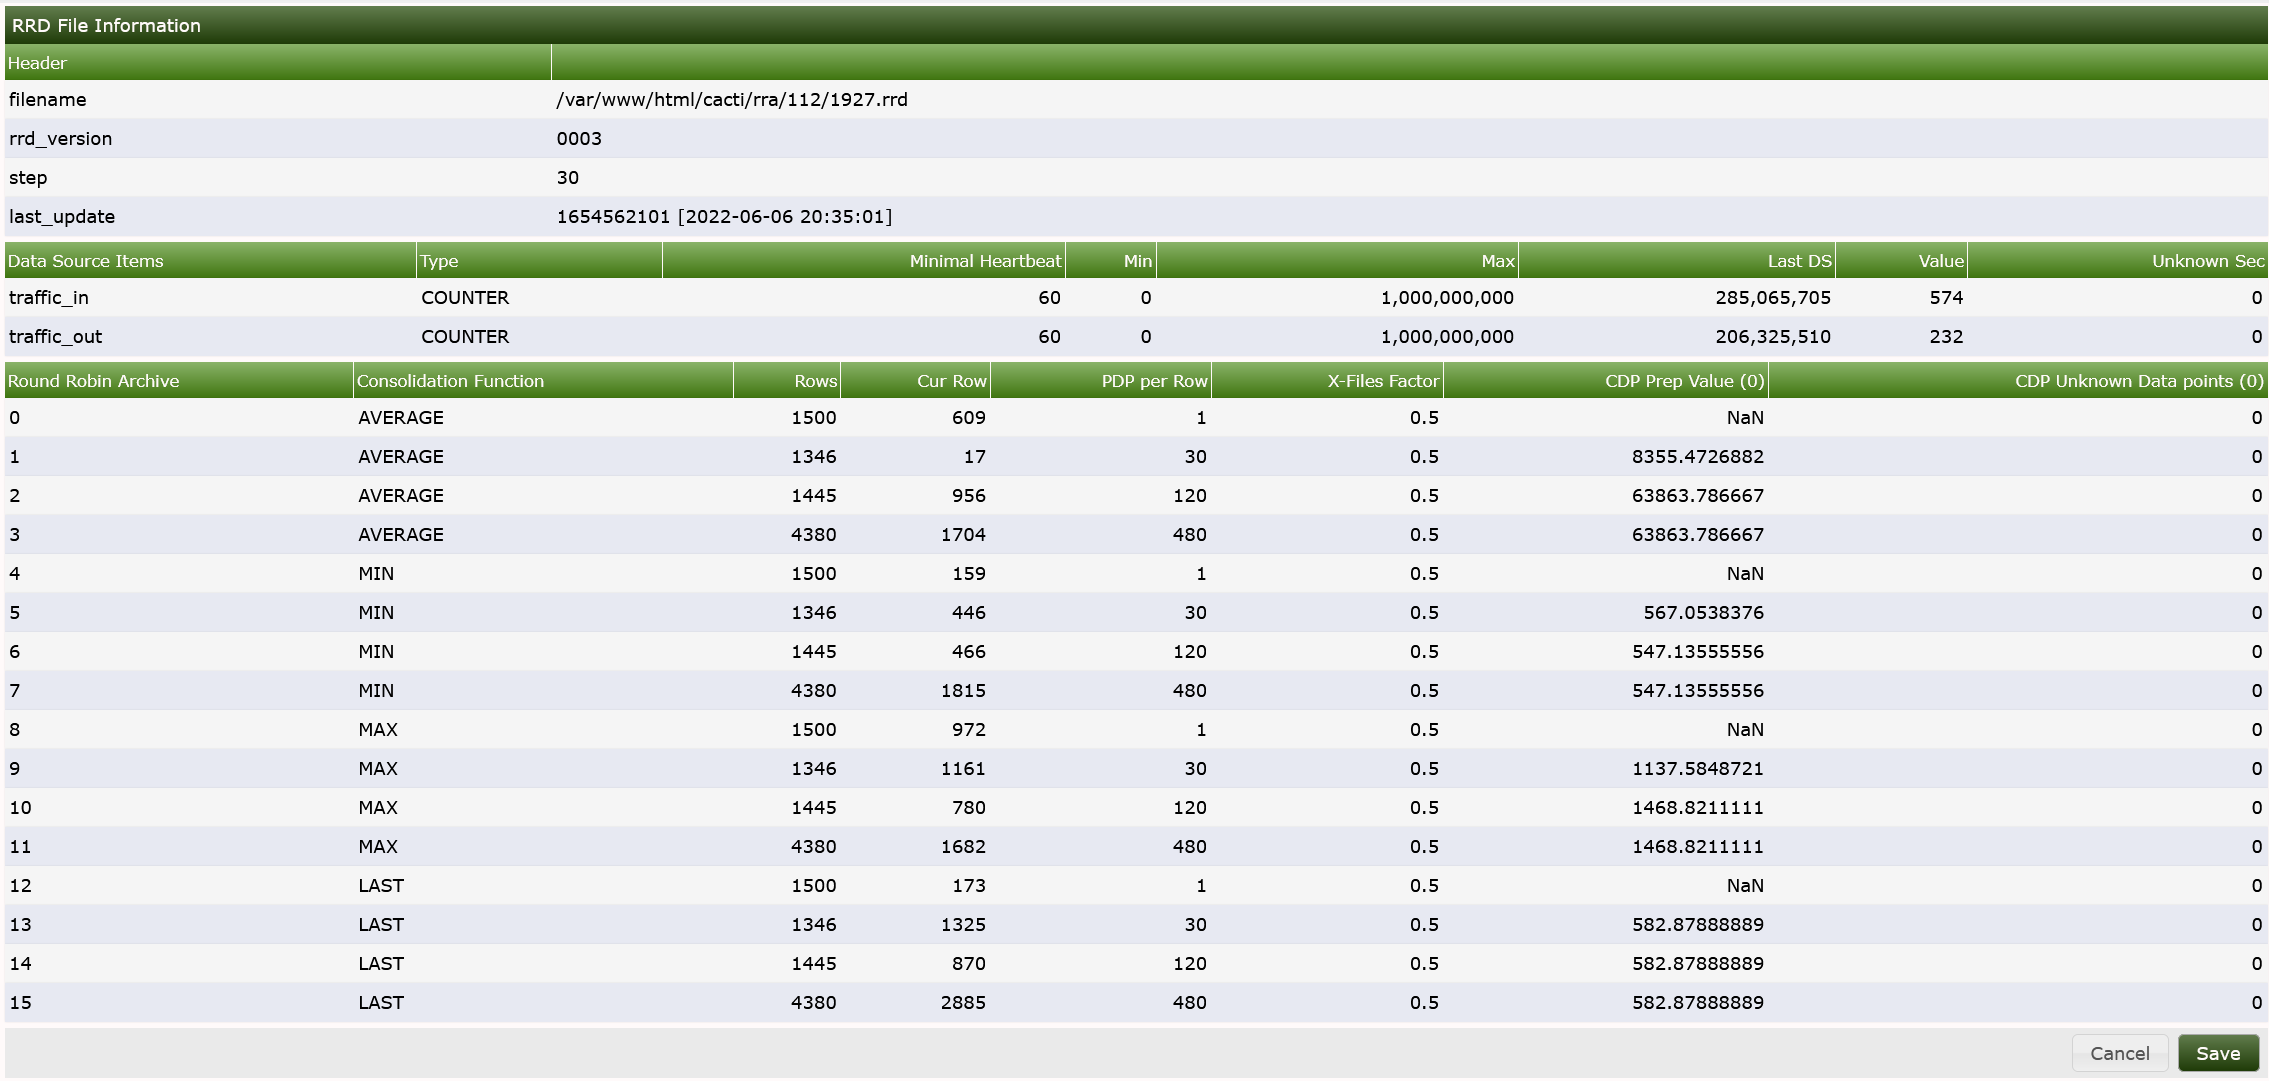Click the Type column header

tap(539, 261)
